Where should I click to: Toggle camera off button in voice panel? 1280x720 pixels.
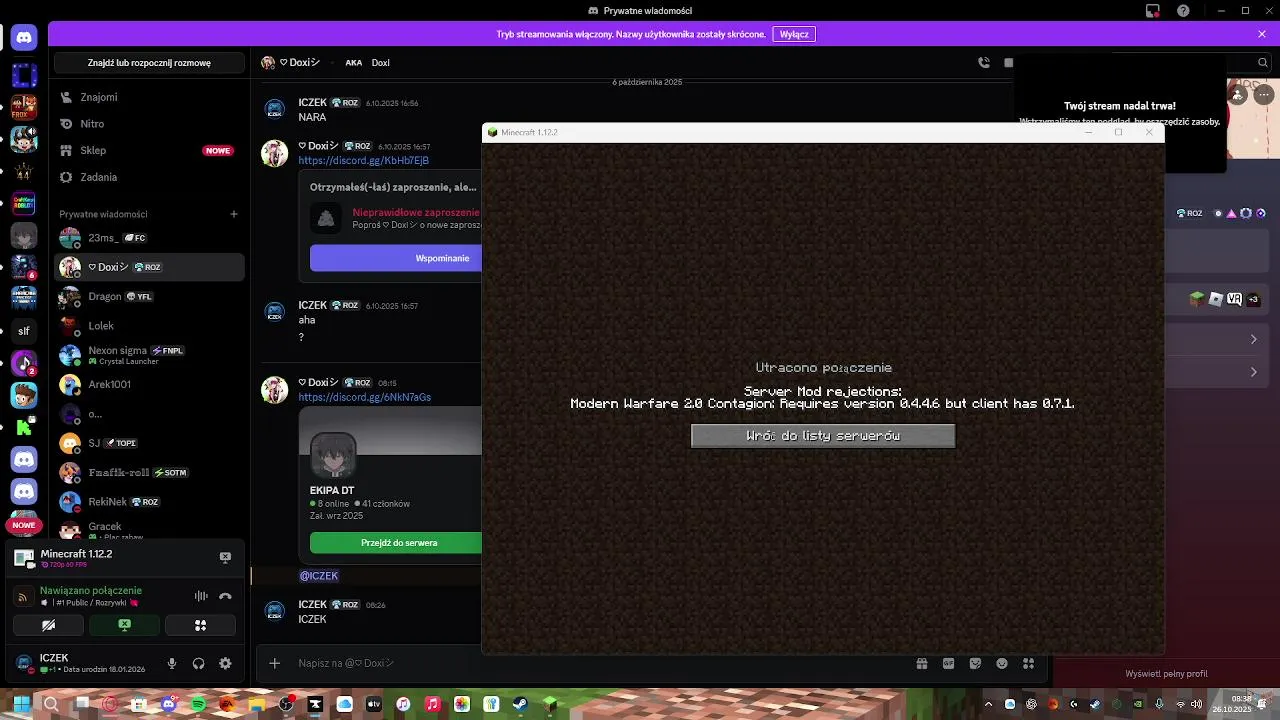[48, 625]
